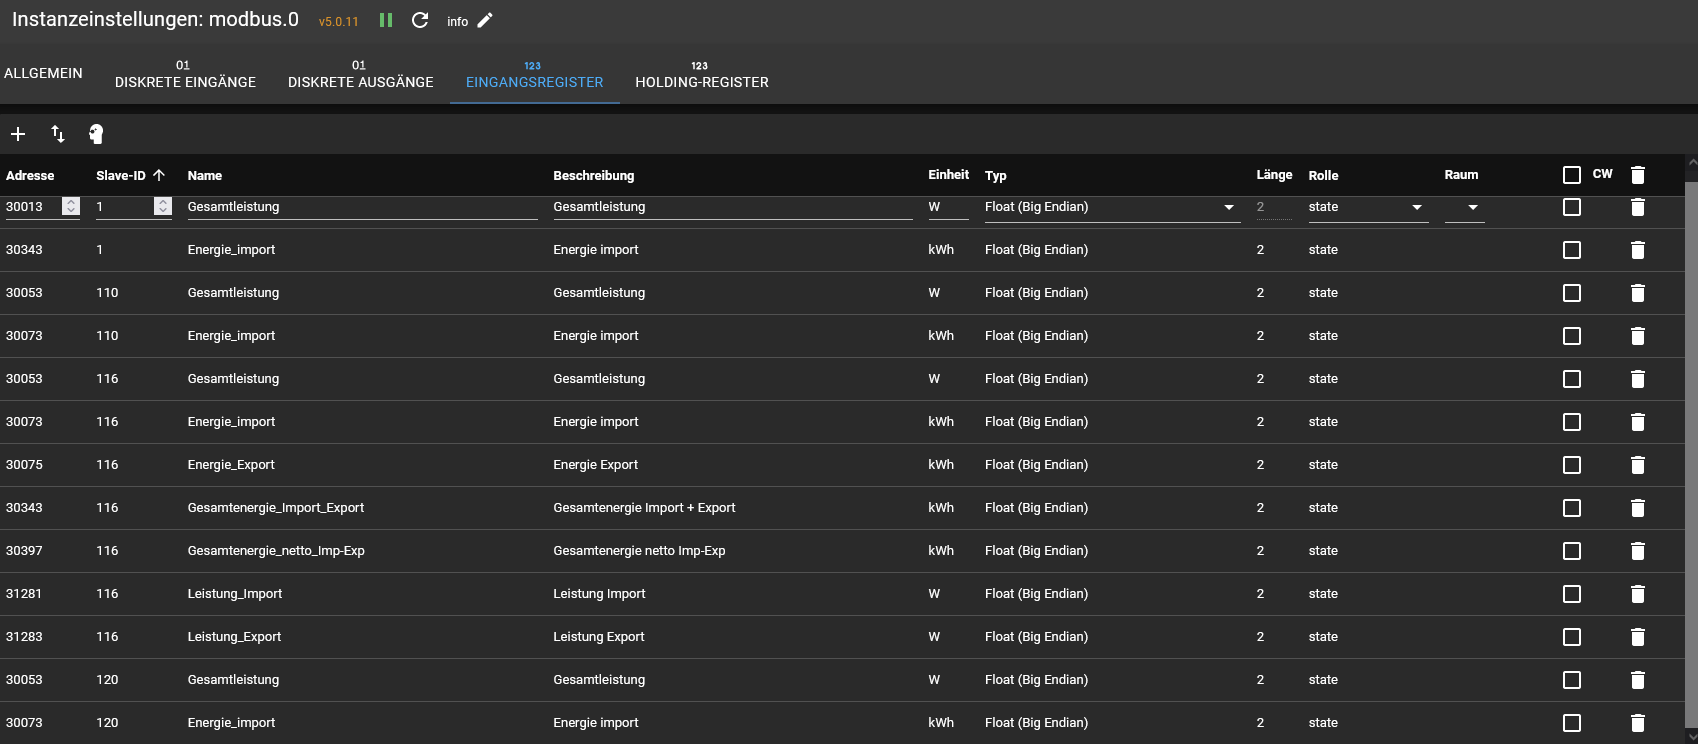This screenshot has width=1698, height=744.
Task: Check CW box for Leistung_Import row
Action: click(x=1572, y=594)
